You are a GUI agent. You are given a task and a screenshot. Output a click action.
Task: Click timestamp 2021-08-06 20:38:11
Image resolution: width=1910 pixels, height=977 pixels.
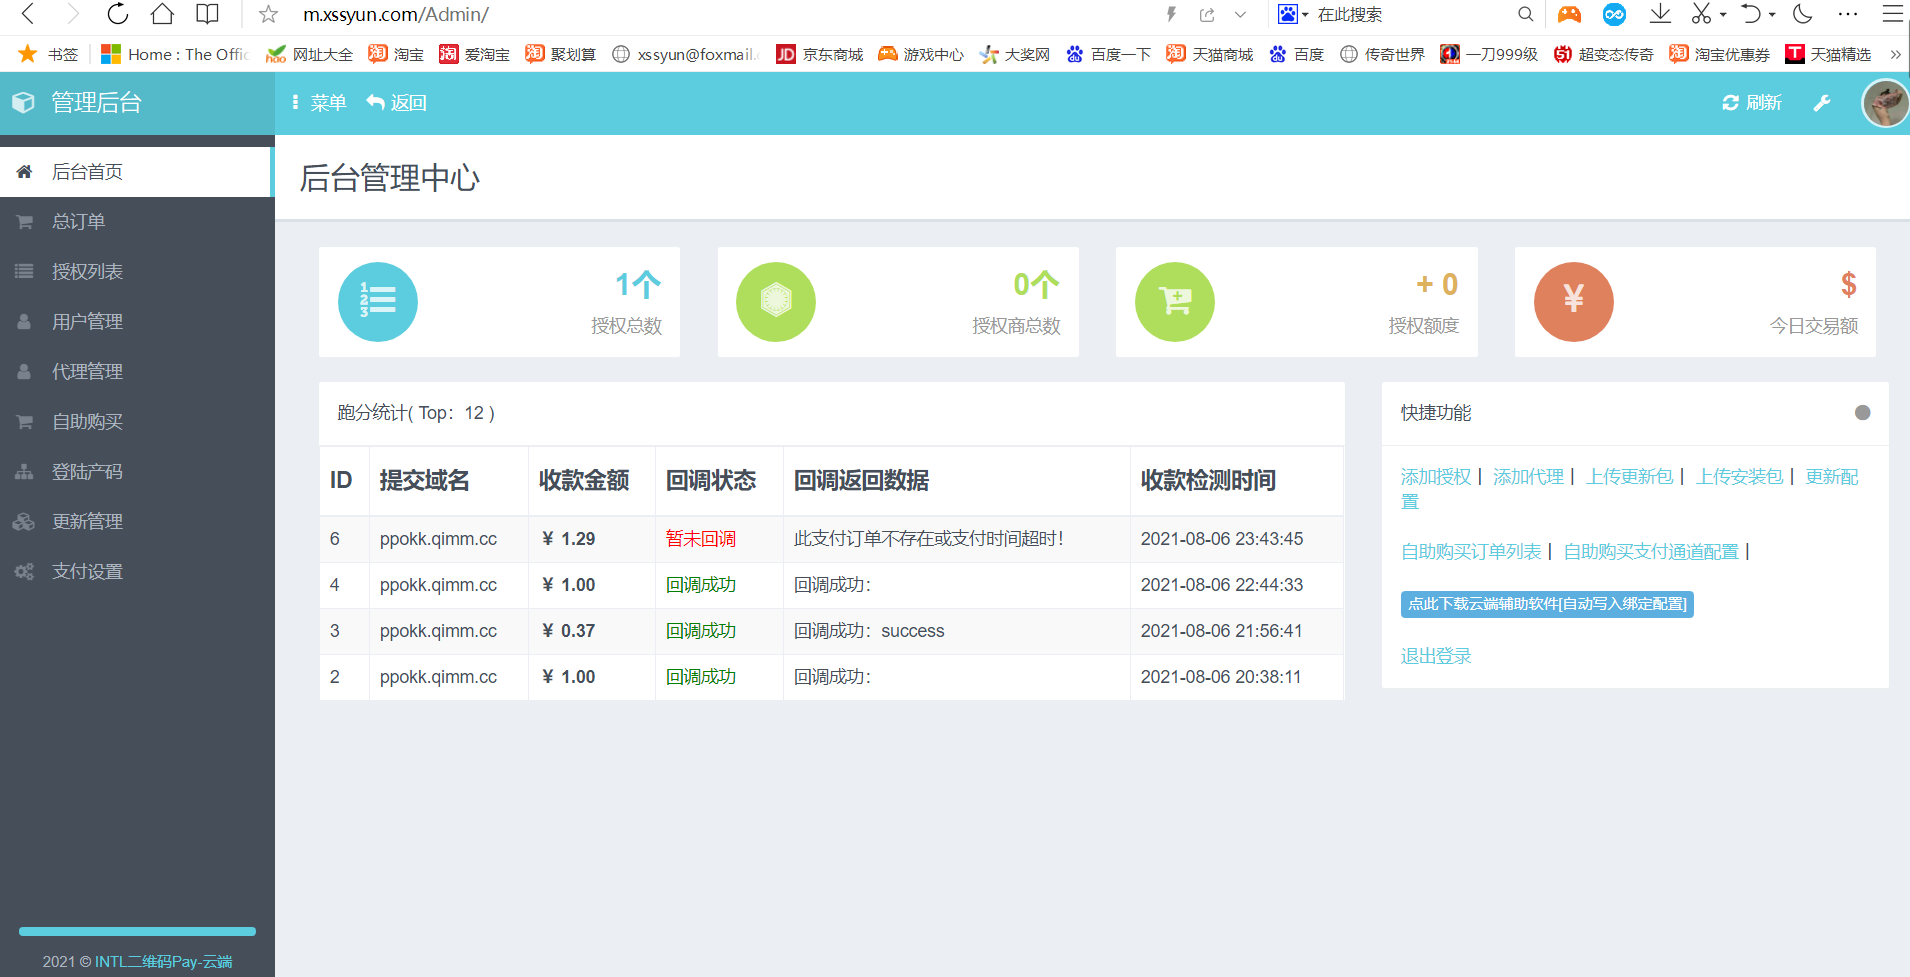[x=1221, y=677]
